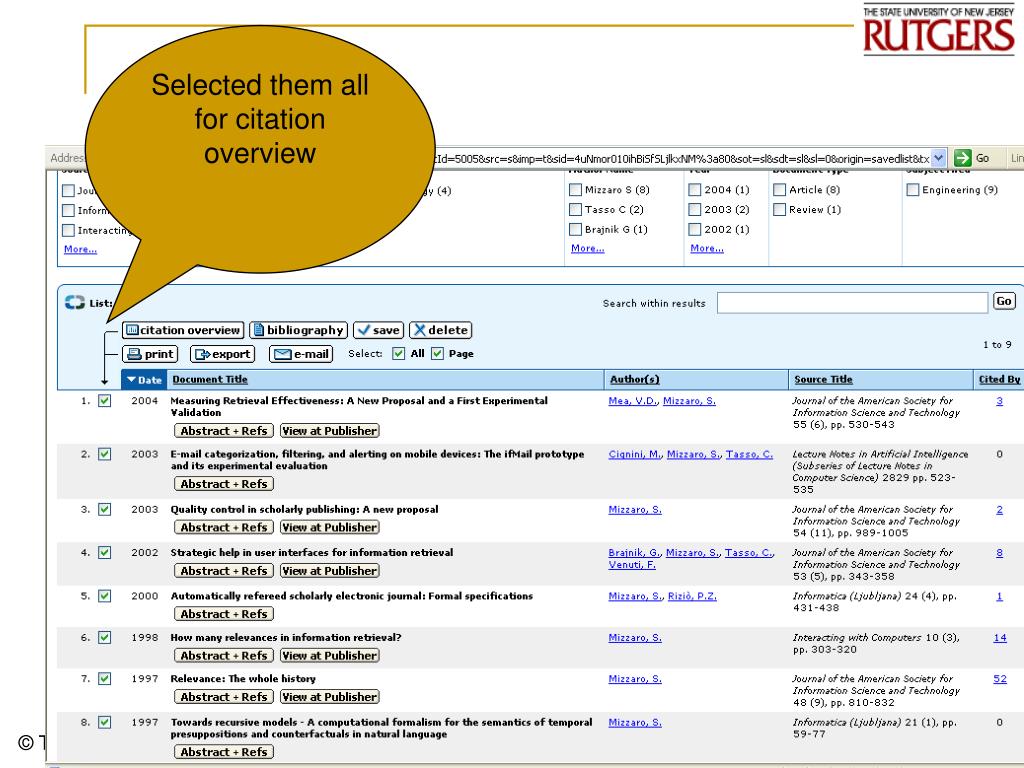Open cited by count 3 link

[999, 401]
